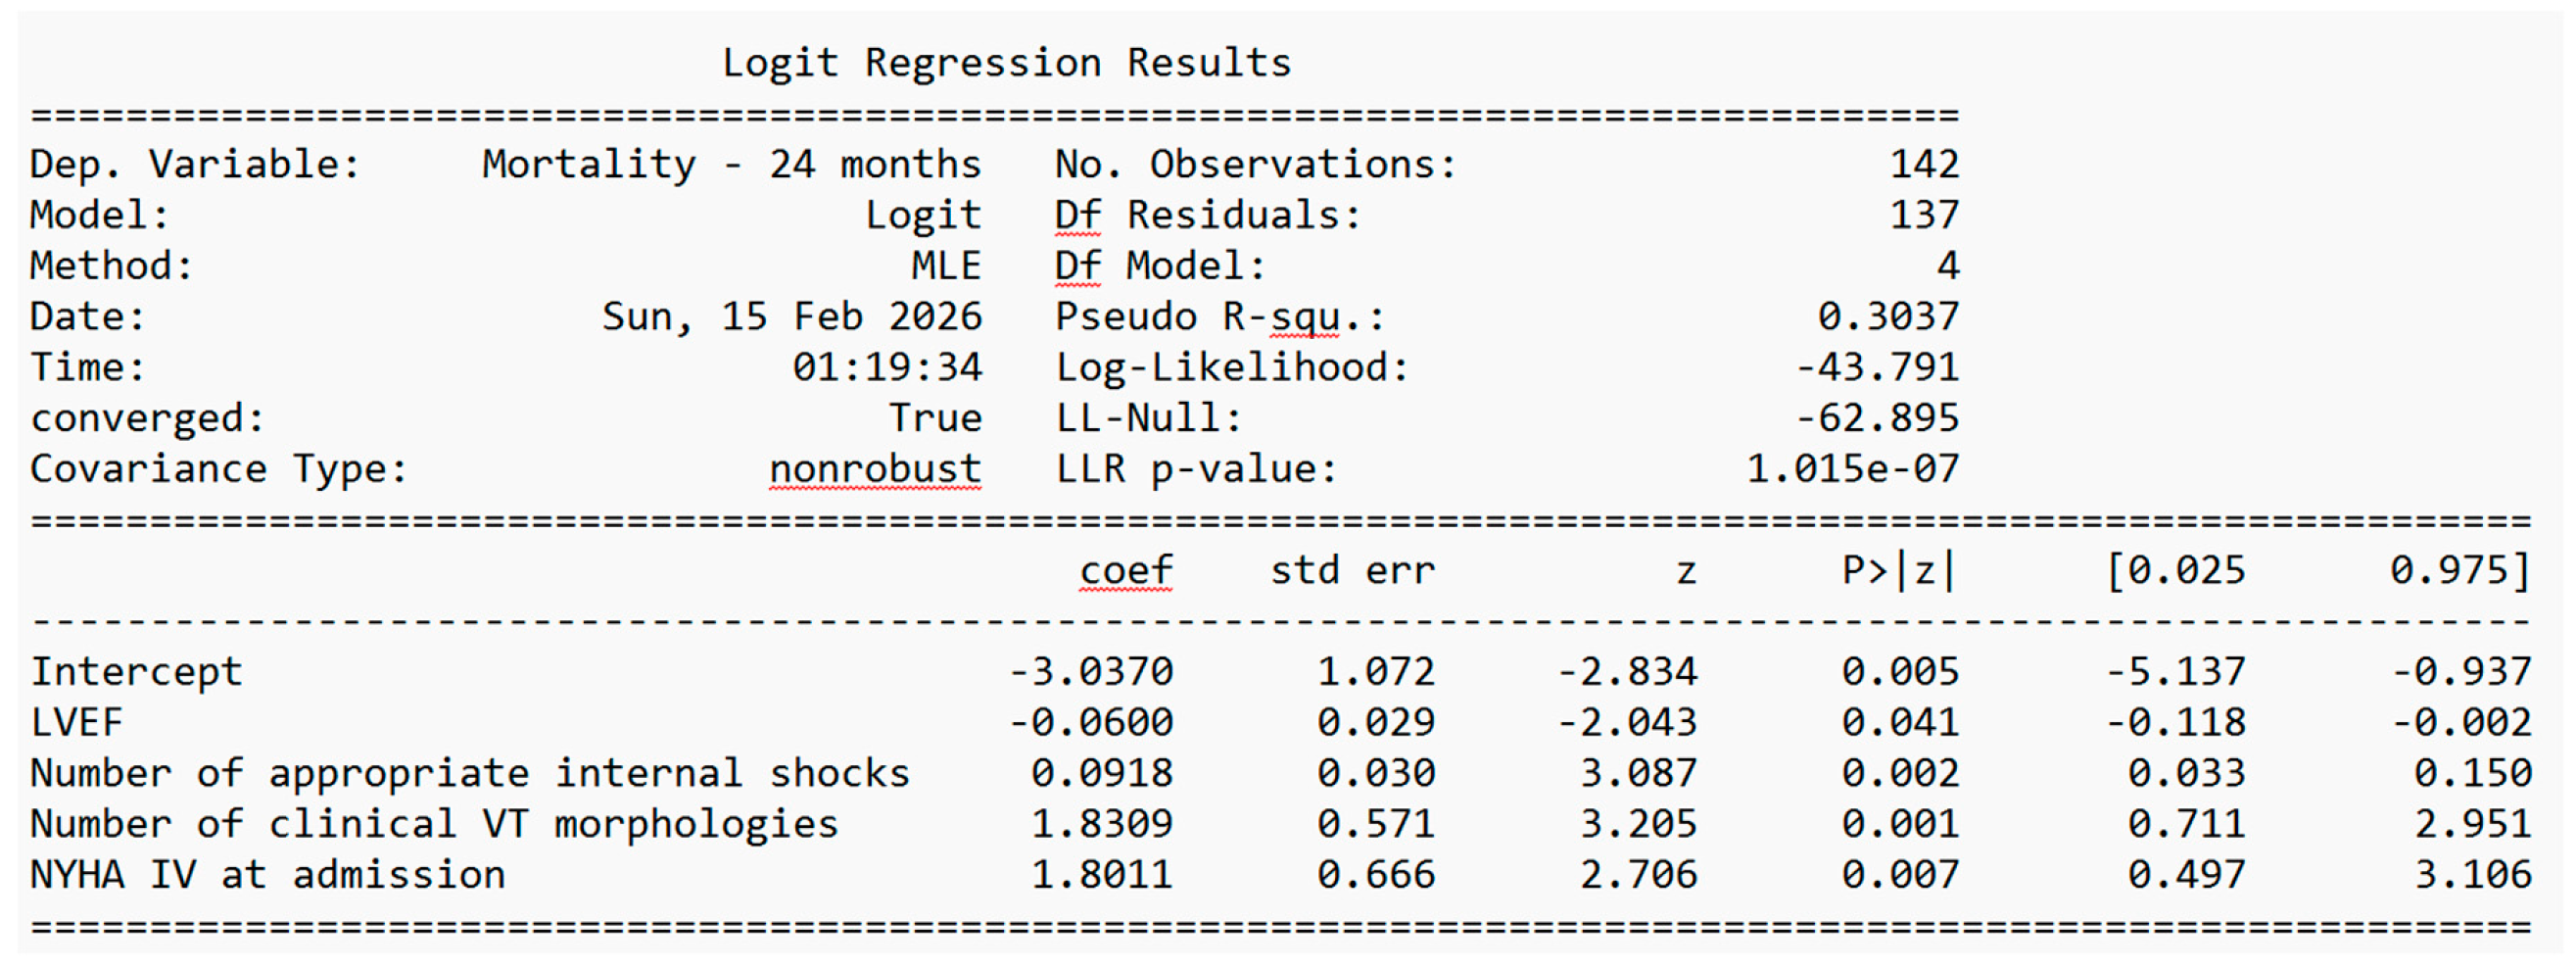
Task: Click the Pseudo R-squ. value 0.3037
Action: click(x=1888, y=317)
